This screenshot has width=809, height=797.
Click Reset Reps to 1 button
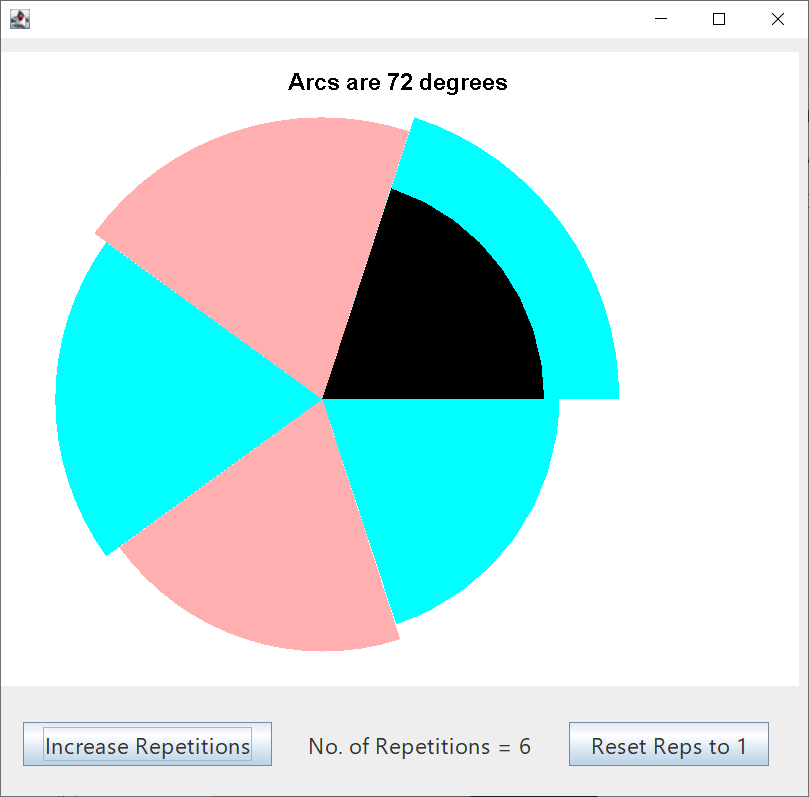[668, 745]
